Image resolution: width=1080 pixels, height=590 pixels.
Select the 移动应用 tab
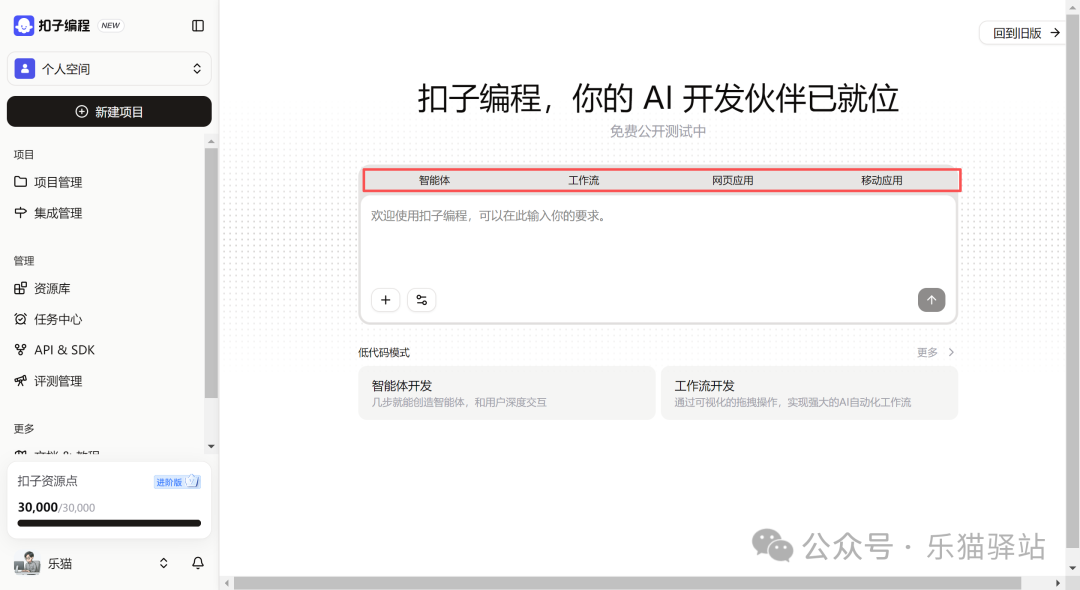tap(880, 180)
